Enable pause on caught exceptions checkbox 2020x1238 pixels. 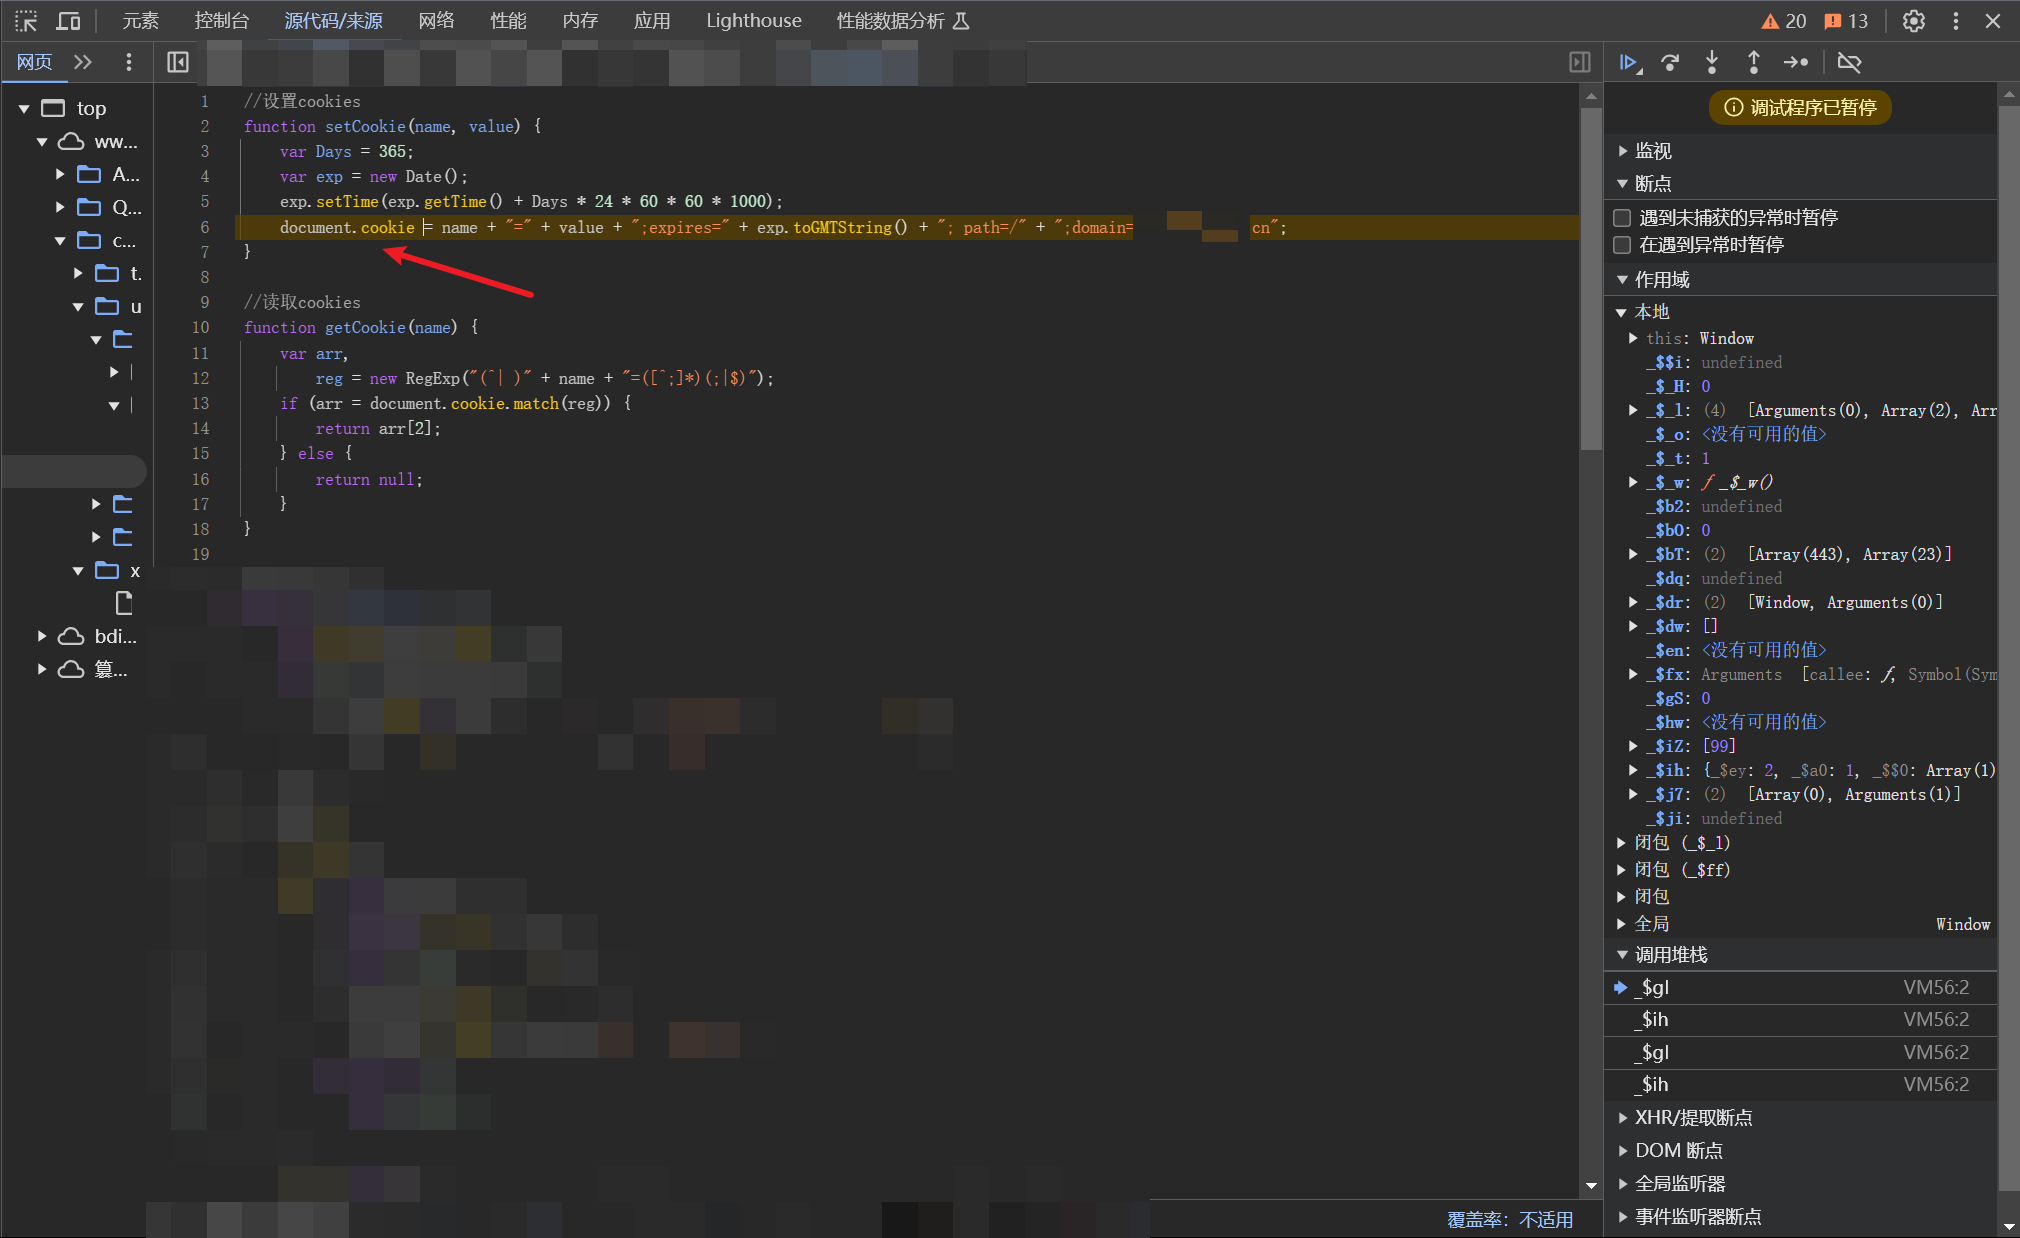1622,245
